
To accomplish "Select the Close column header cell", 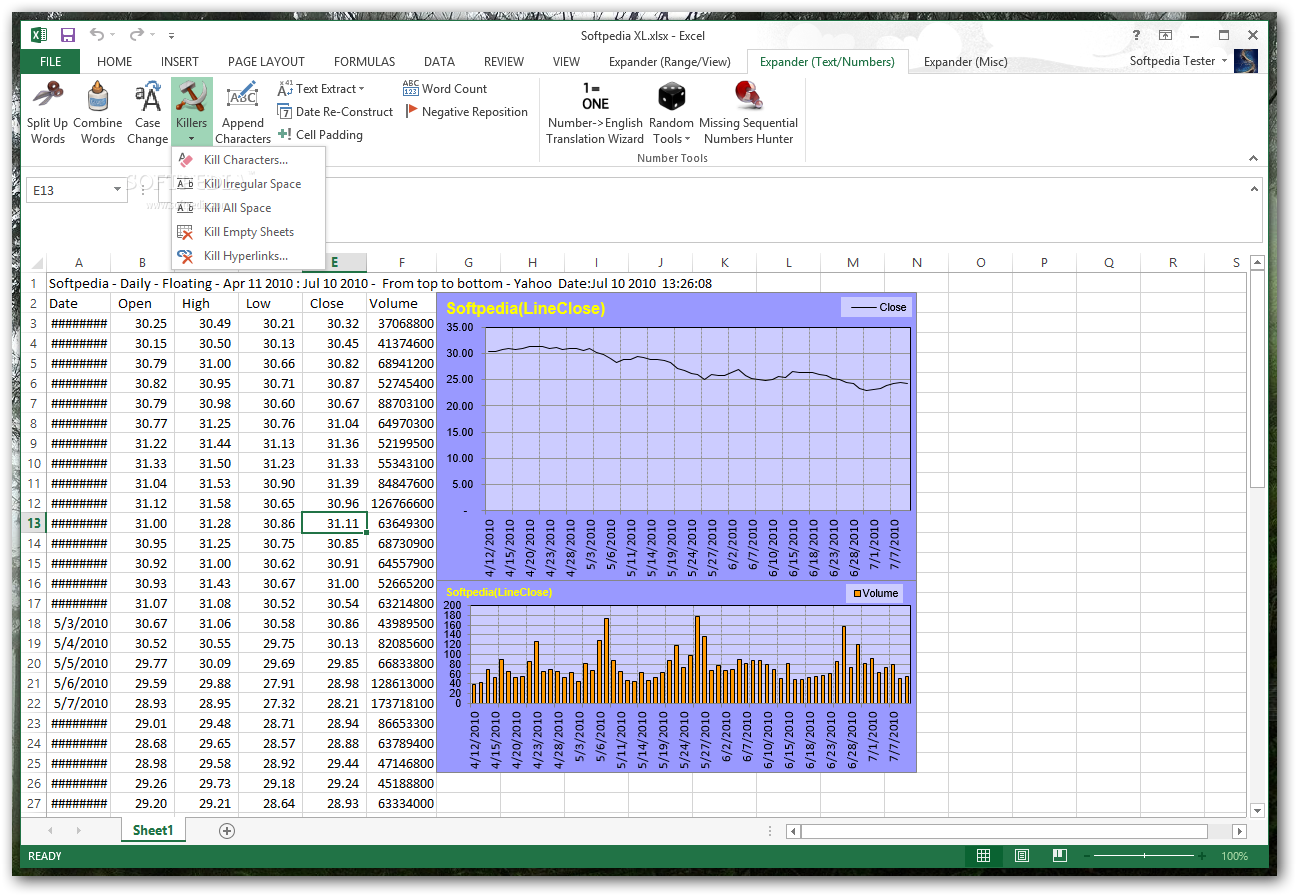I will pos(334,303).
